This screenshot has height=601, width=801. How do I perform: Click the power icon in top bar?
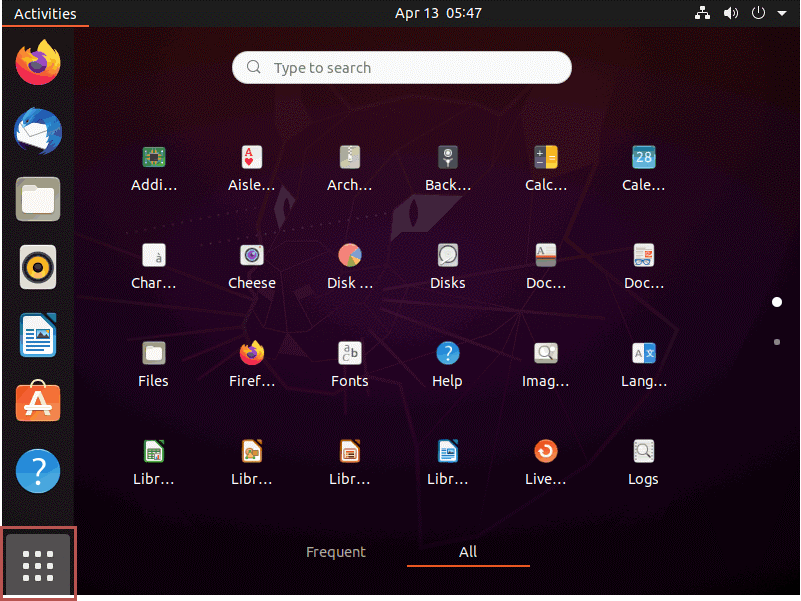[758, 13]
